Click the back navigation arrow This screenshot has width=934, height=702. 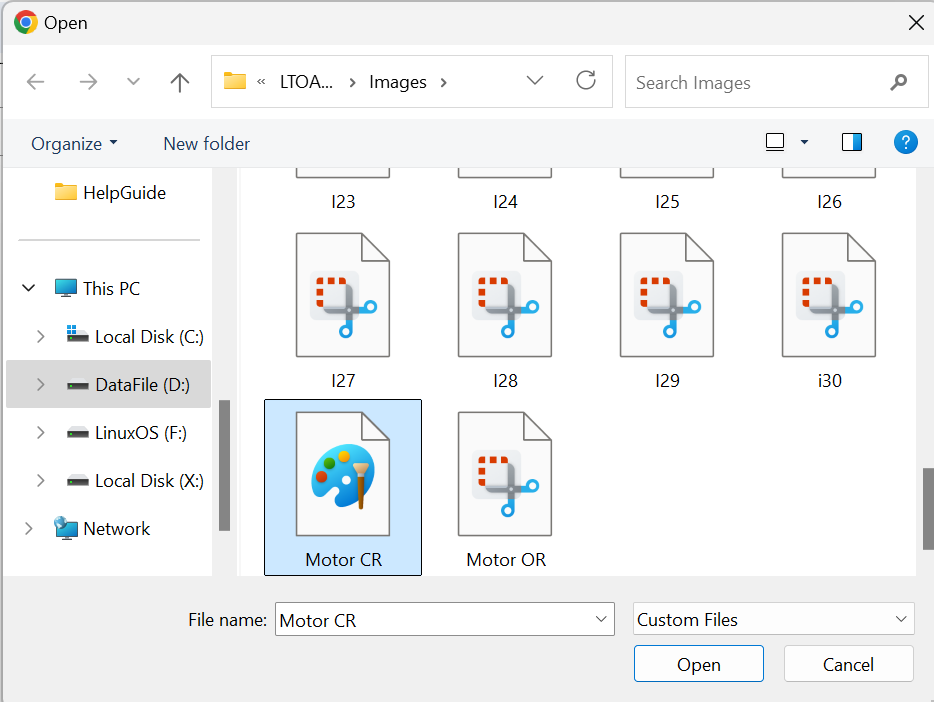tap(35, 82)
